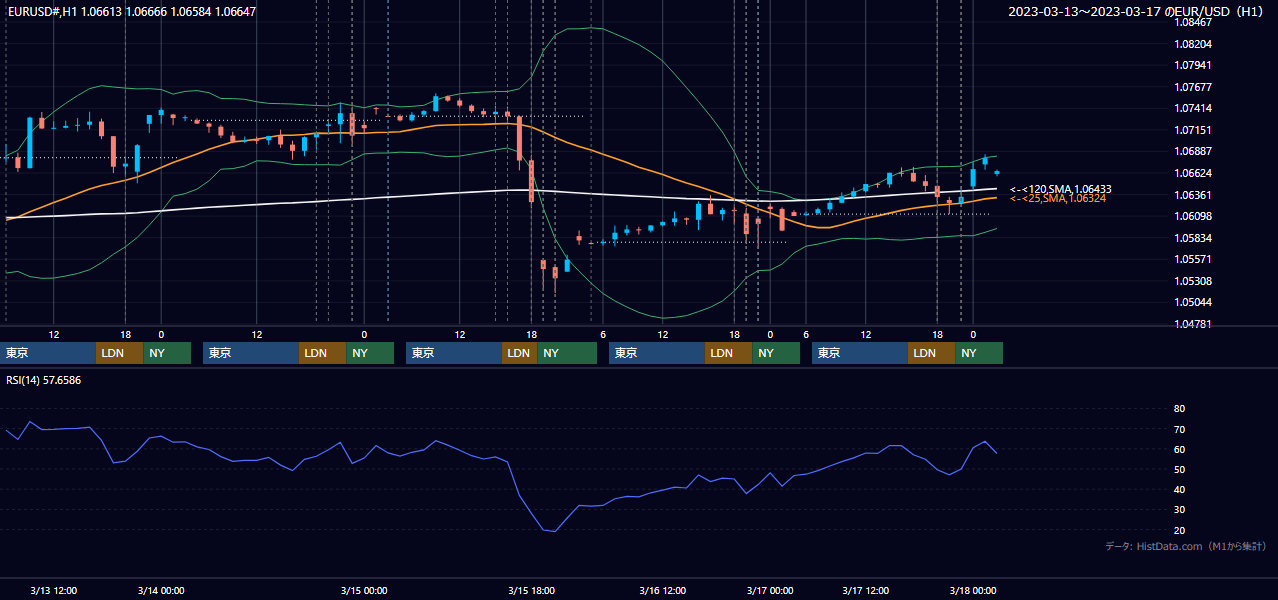Select the RSI 40 level label
Viewport: 1278px width, 600px height.
[1179, 490]
